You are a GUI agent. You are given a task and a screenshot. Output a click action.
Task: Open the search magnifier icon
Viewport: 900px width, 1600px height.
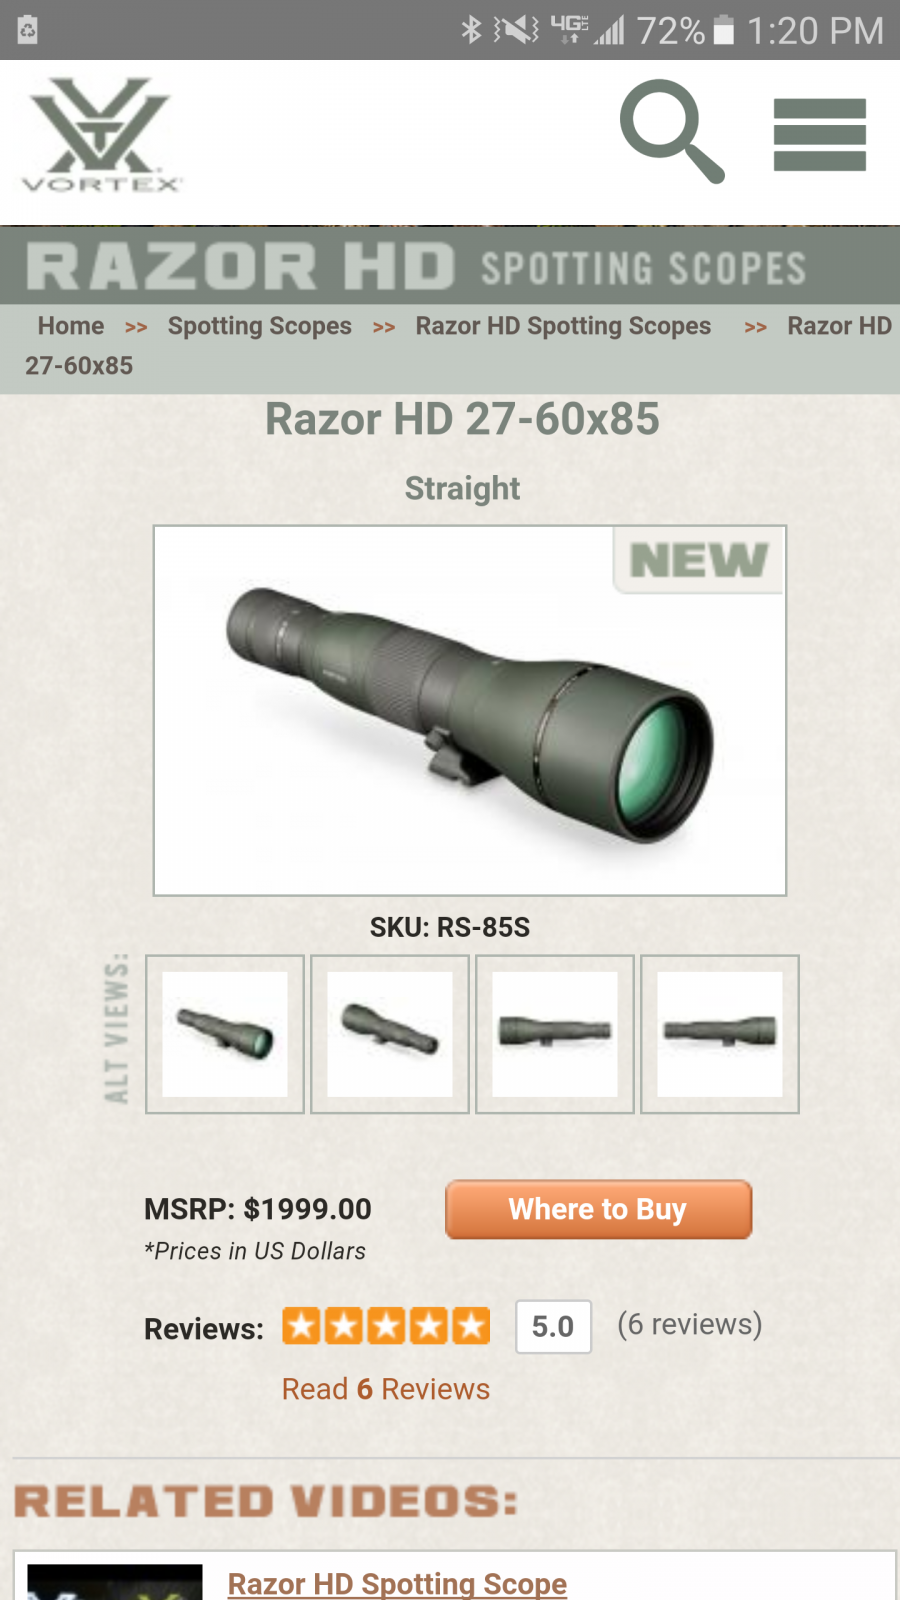(x=671, y=131)
